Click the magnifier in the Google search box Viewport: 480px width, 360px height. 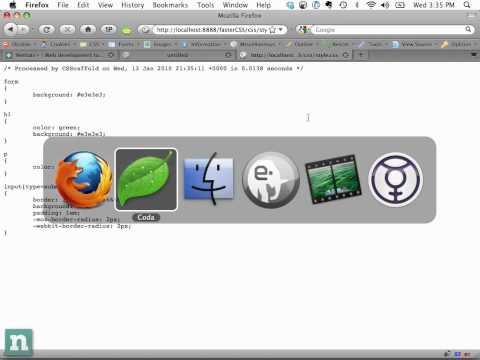tap(468, 30)
